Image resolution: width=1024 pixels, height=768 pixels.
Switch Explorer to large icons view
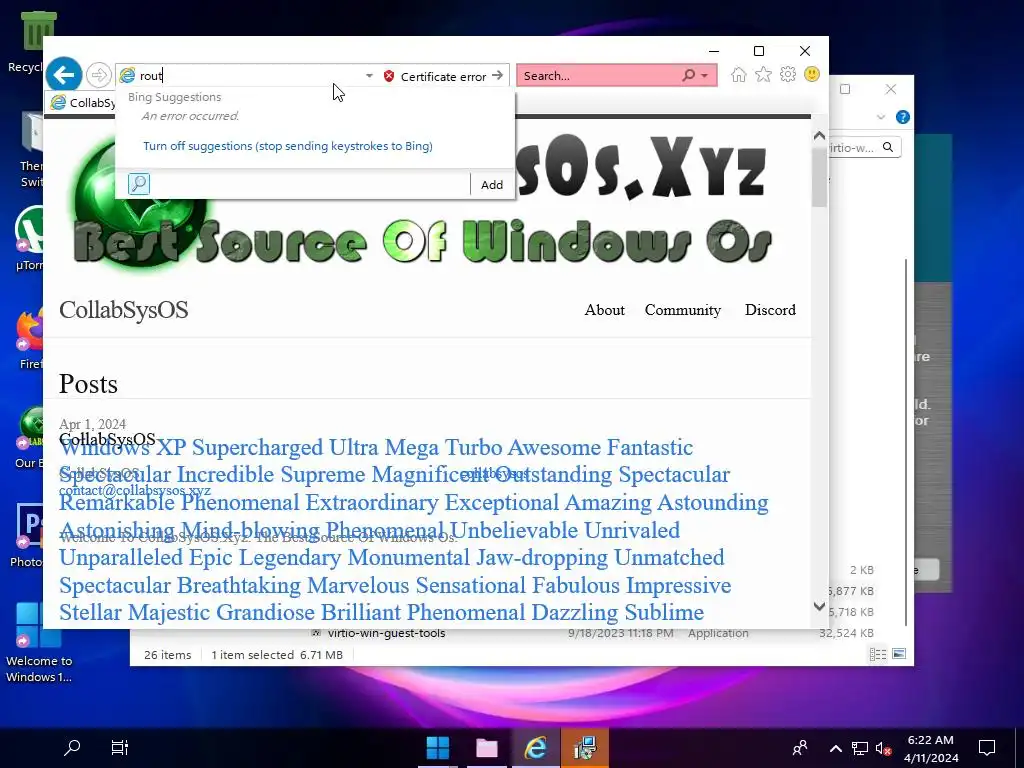(x=899, y=654)
